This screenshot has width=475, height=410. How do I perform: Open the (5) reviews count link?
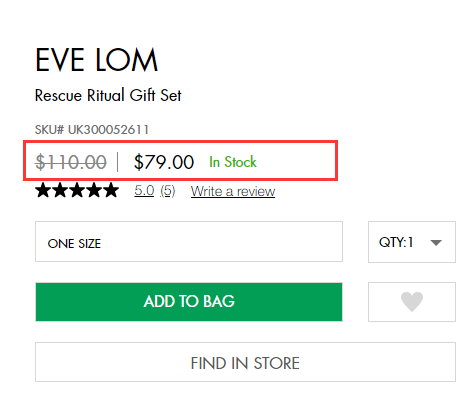pyautogui.click(x=168, y=191)
